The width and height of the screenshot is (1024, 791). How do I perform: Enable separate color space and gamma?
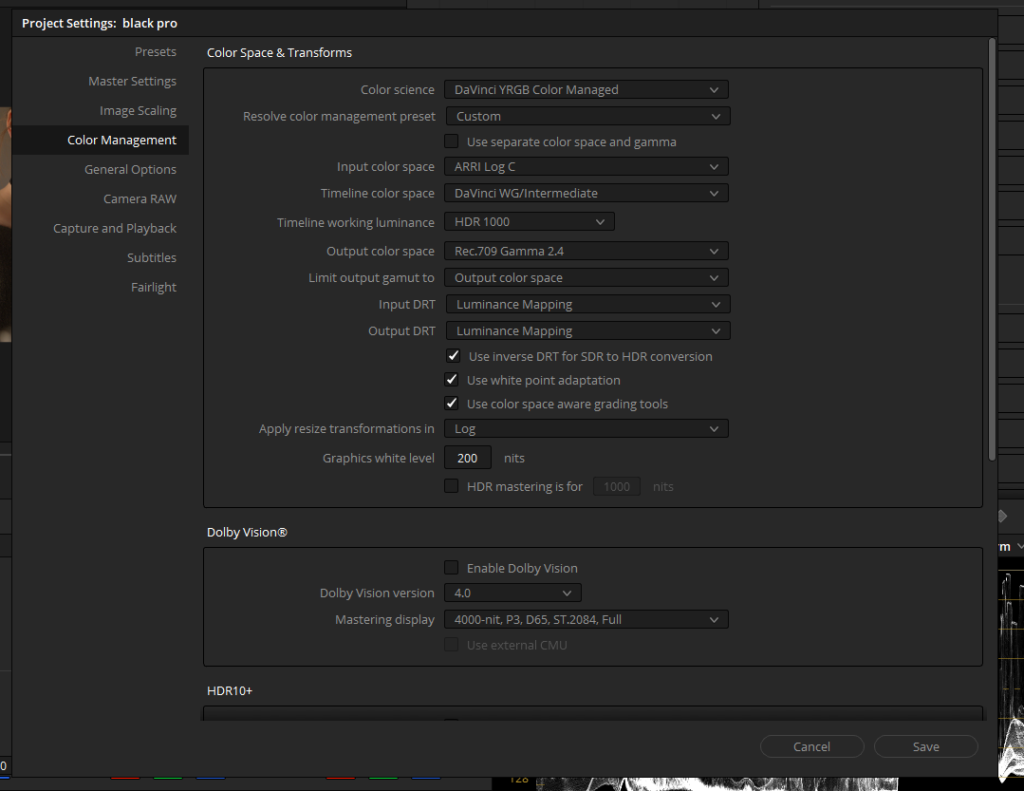[451, 141]
